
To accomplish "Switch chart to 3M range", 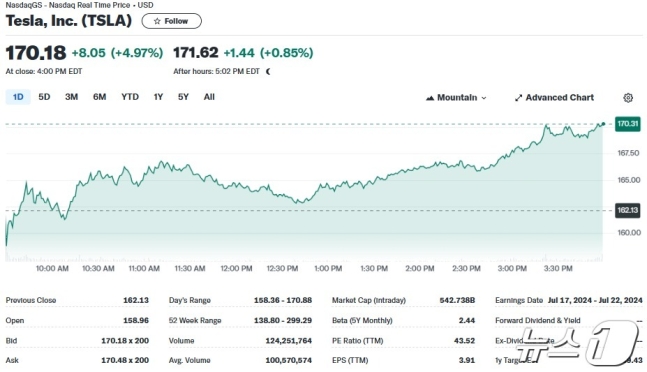I will click(71, 97).
